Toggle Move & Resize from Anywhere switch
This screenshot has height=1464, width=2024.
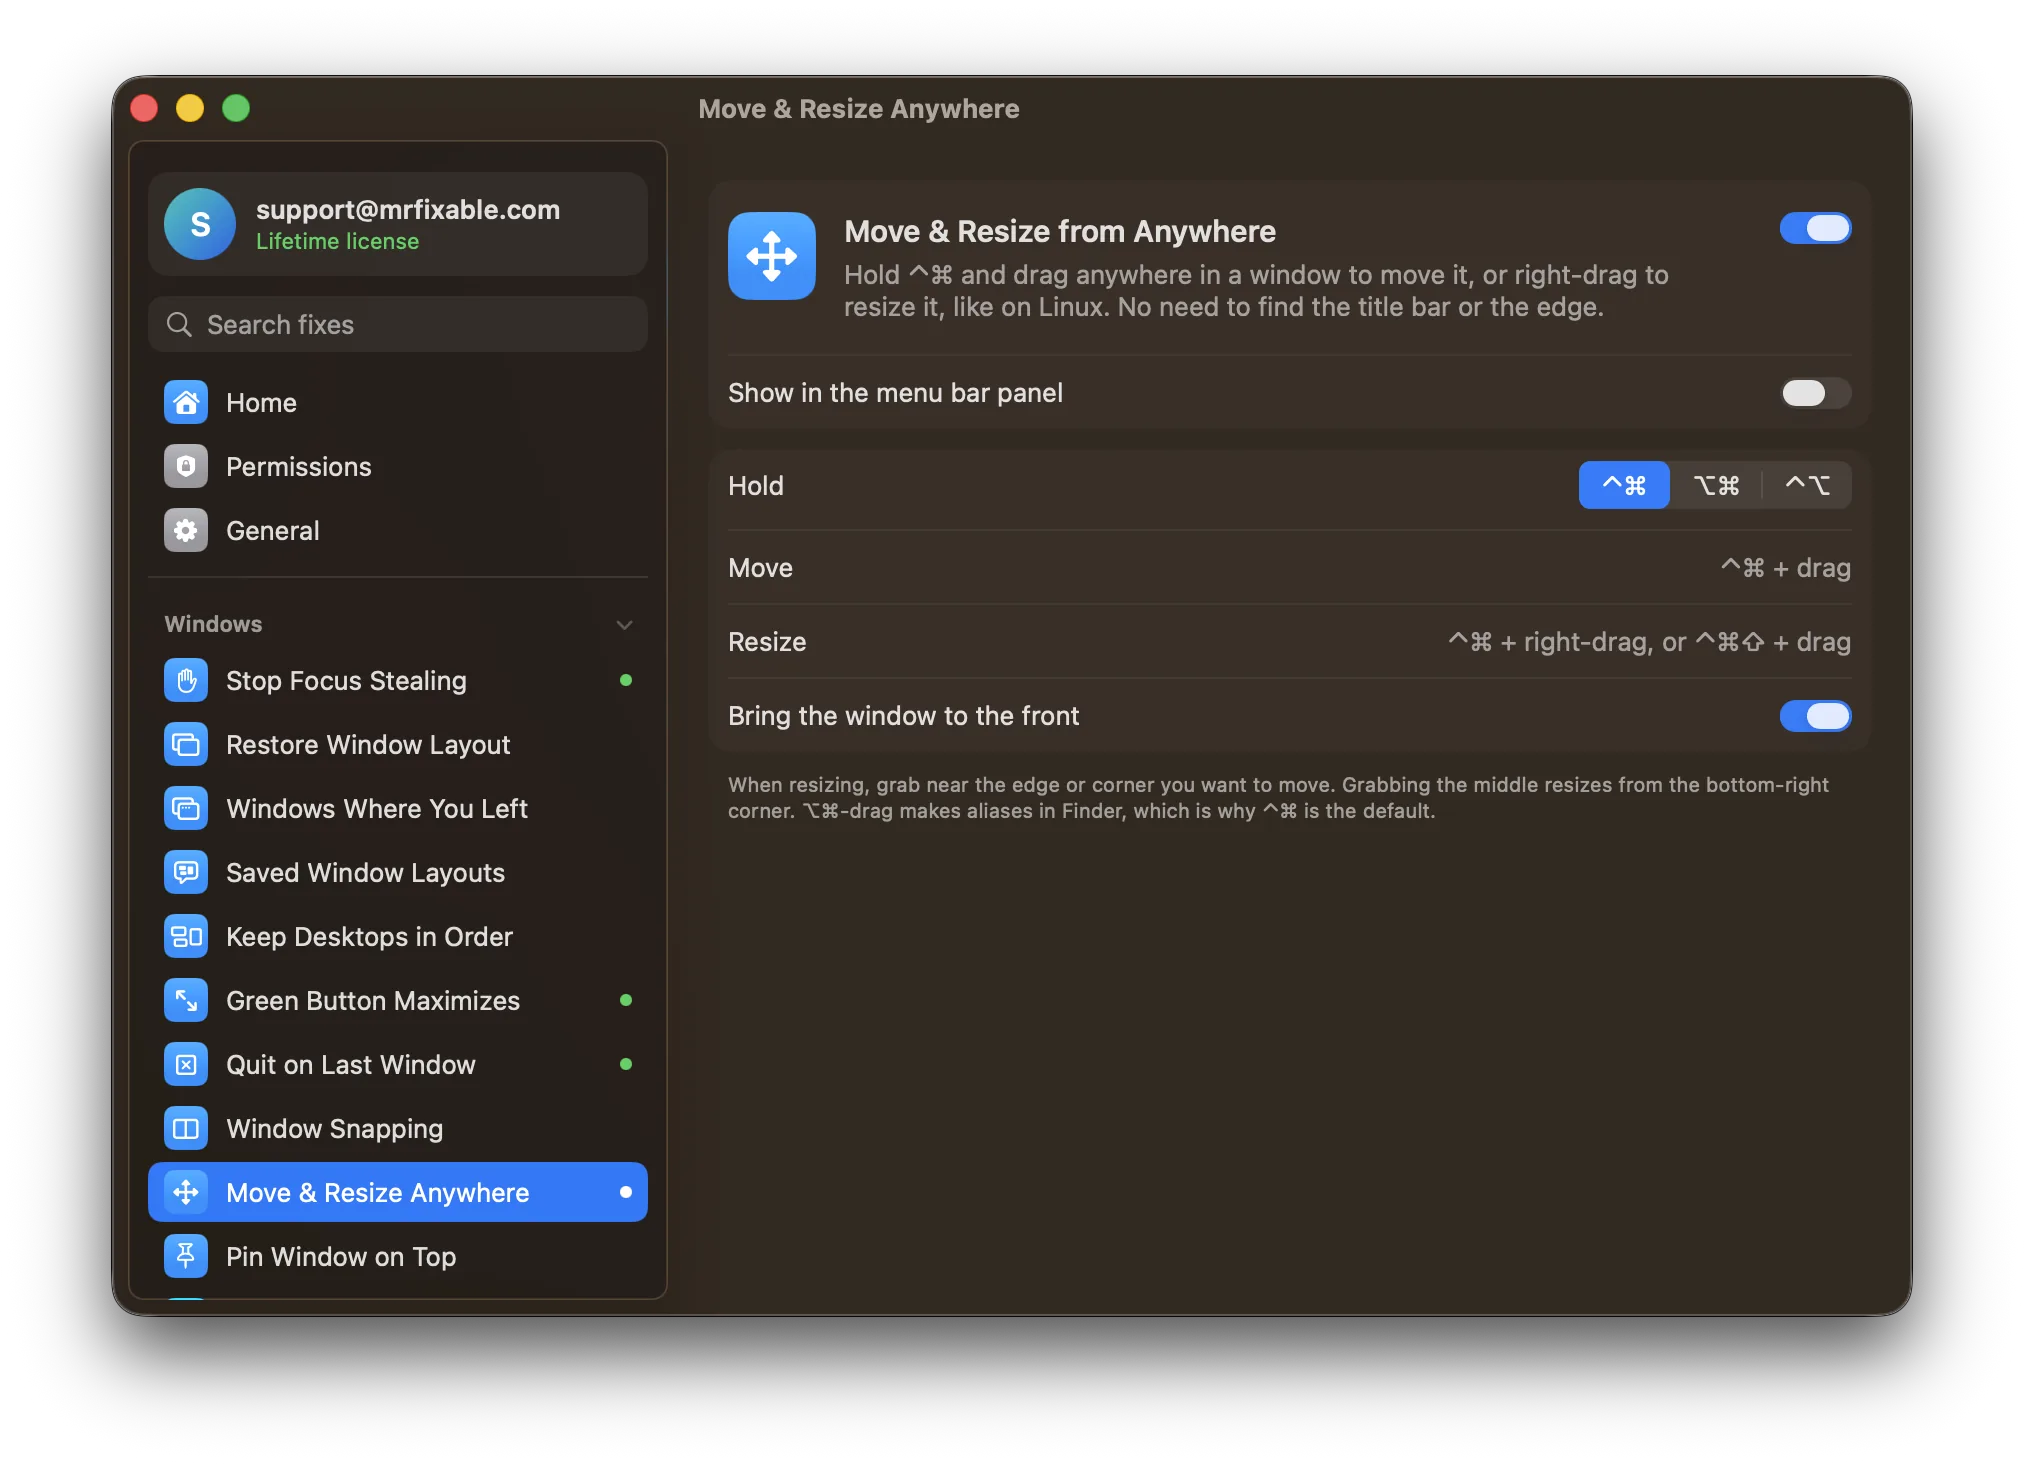click(x=1815, y=229)
